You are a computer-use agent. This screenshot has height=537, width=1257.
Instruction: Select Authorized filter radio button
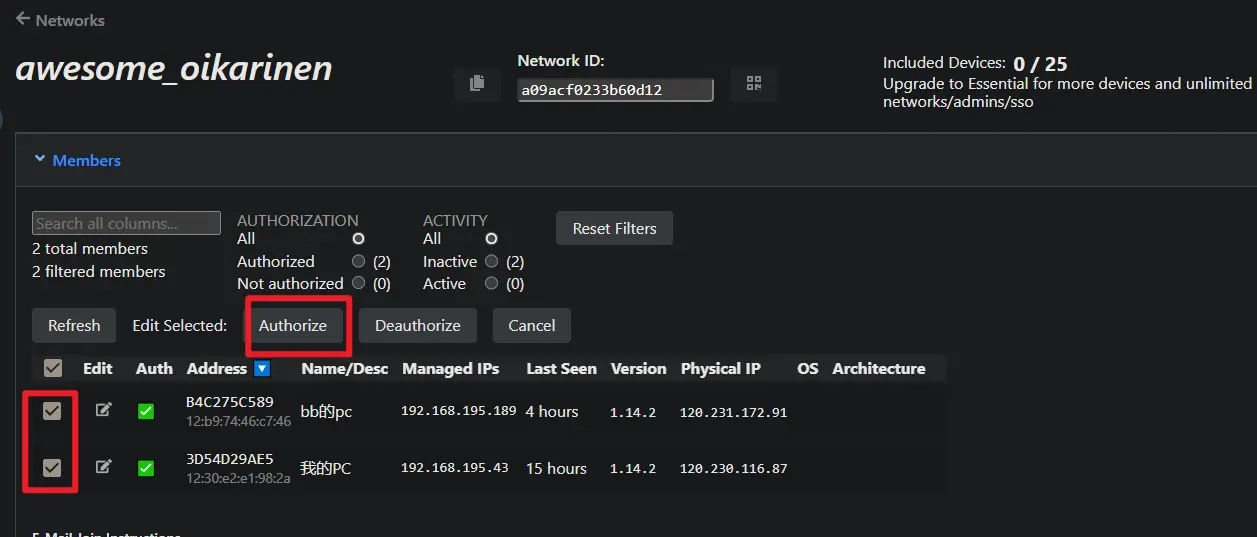click(358, 262)
